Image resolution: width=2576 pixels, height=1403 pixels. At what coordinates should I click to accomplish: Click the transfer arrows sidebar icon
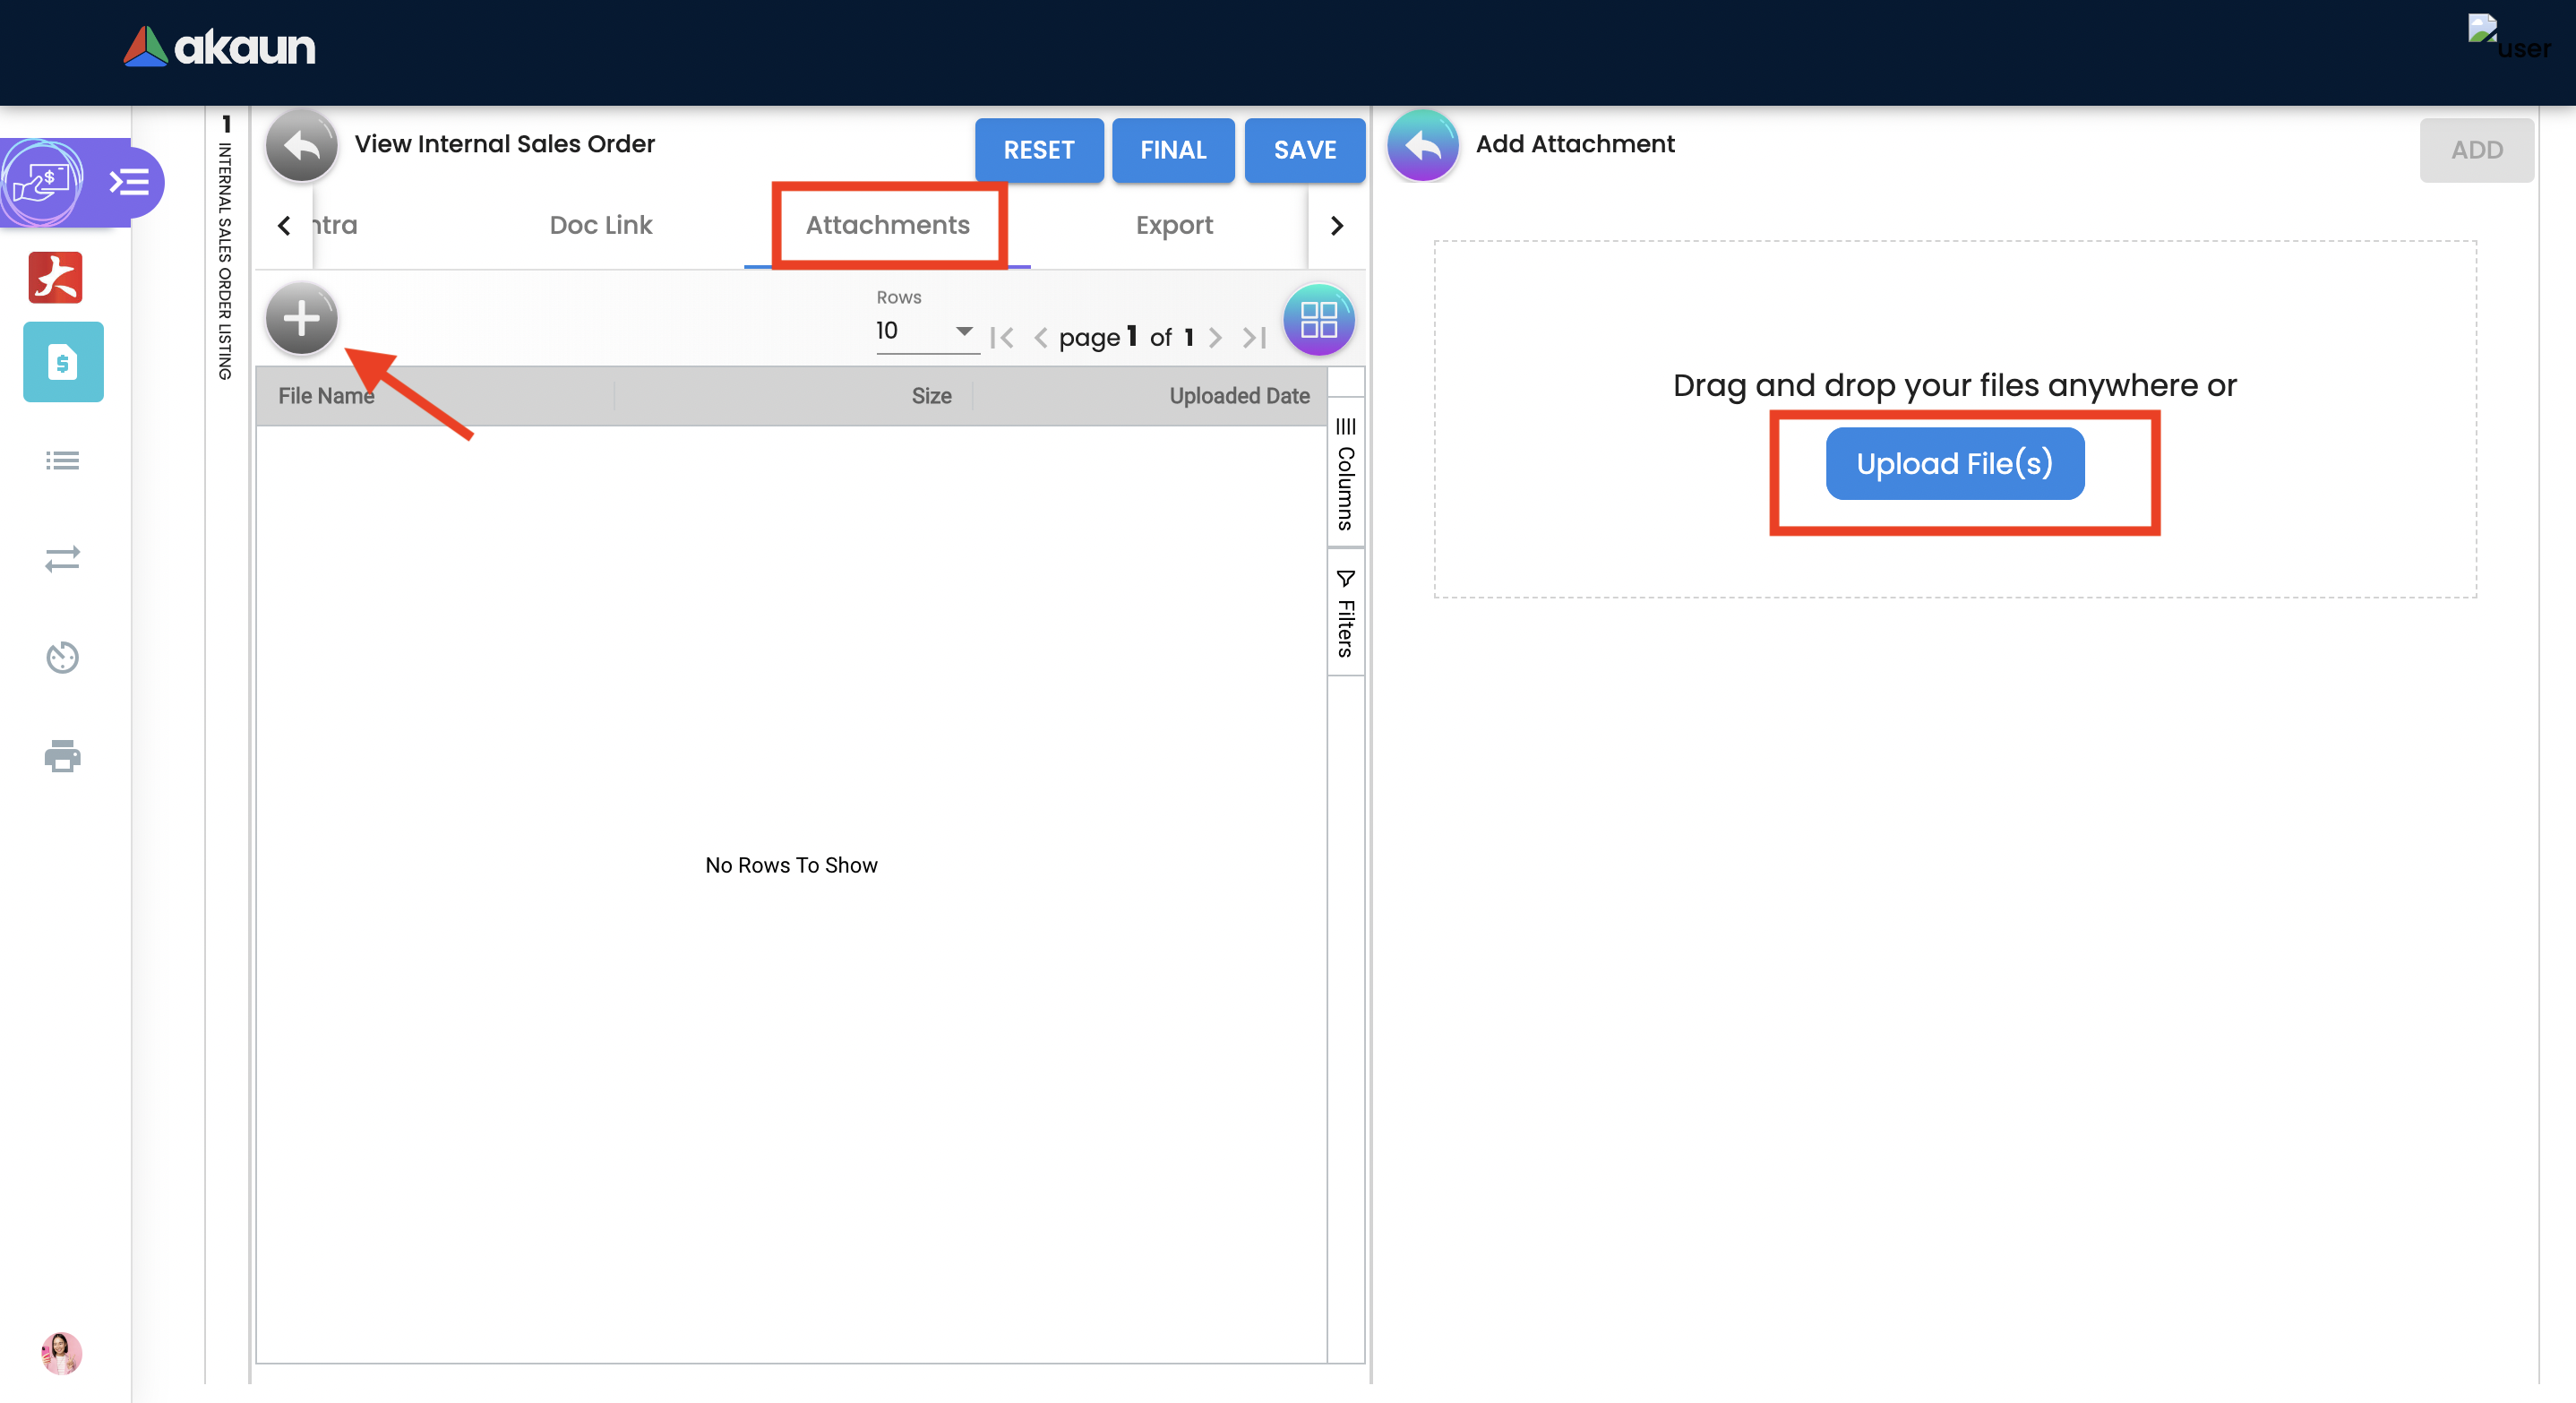[62, 558]
